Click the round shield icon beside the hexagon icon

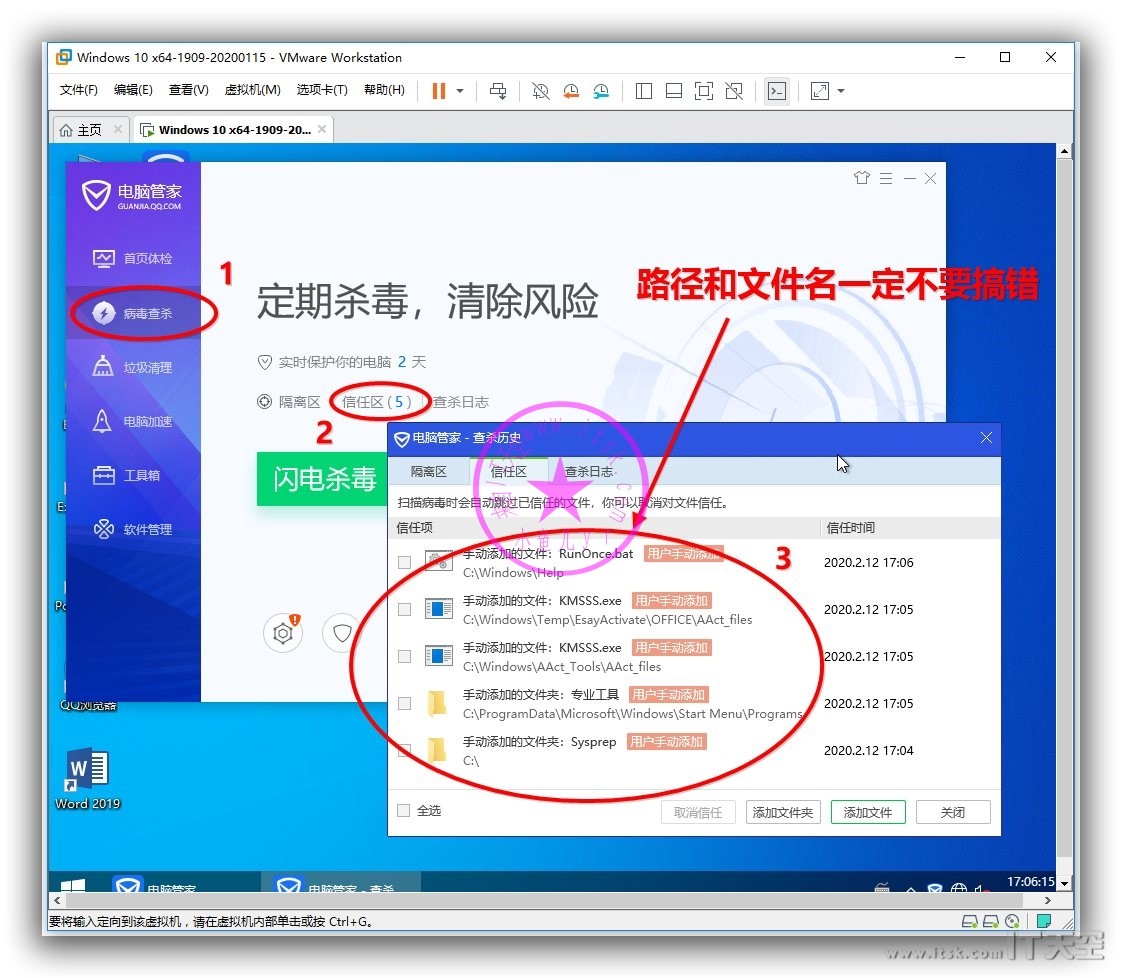342,632
